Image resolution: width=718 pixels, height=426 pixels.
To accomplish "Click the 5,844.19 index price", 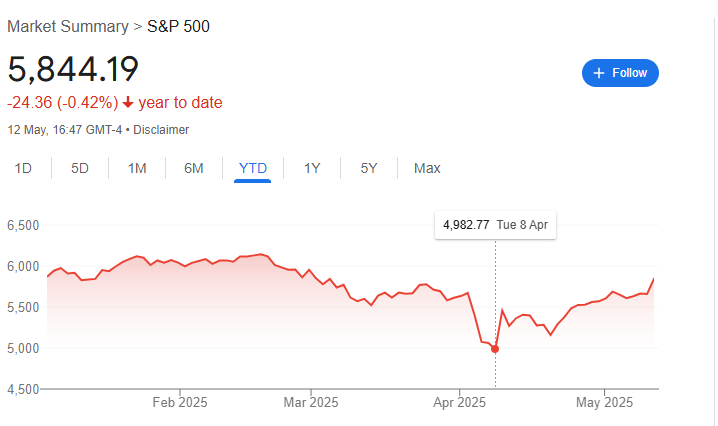I will [x=73, y=69].
